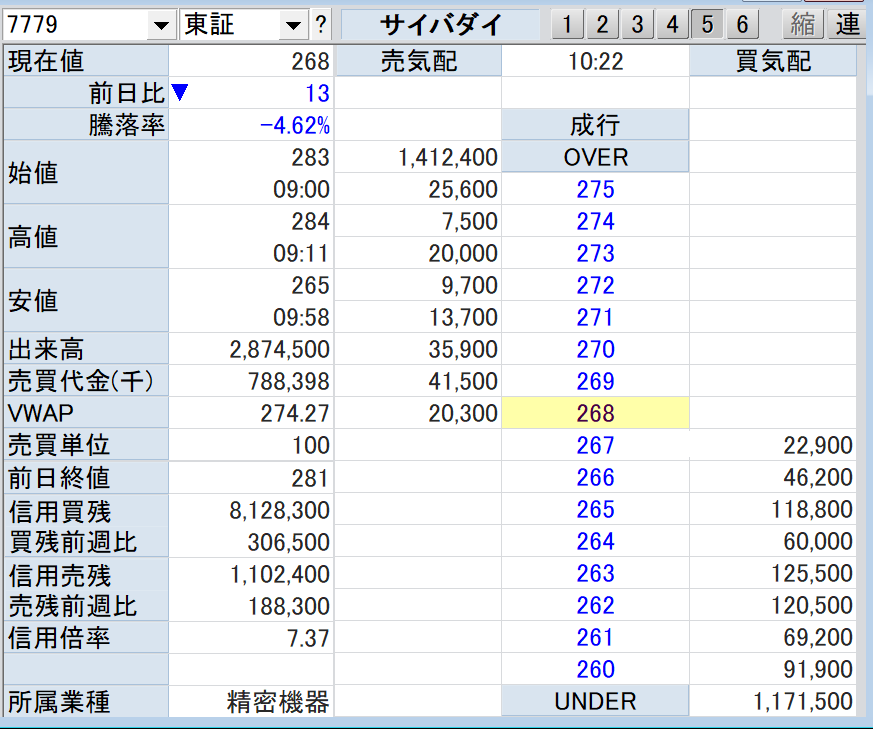
Task: Select the 成行 market order cell
Action: tap(595, 125)
